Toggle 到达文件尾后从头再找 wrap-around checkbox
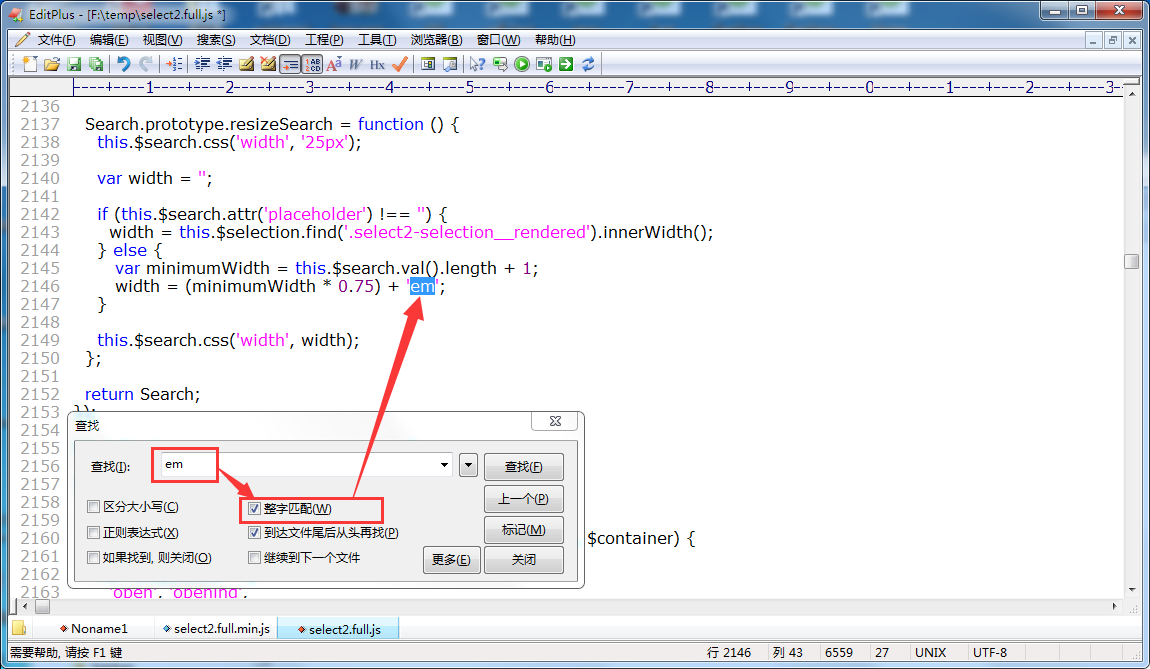This screenshot has height=669, width=1150. 254,533
